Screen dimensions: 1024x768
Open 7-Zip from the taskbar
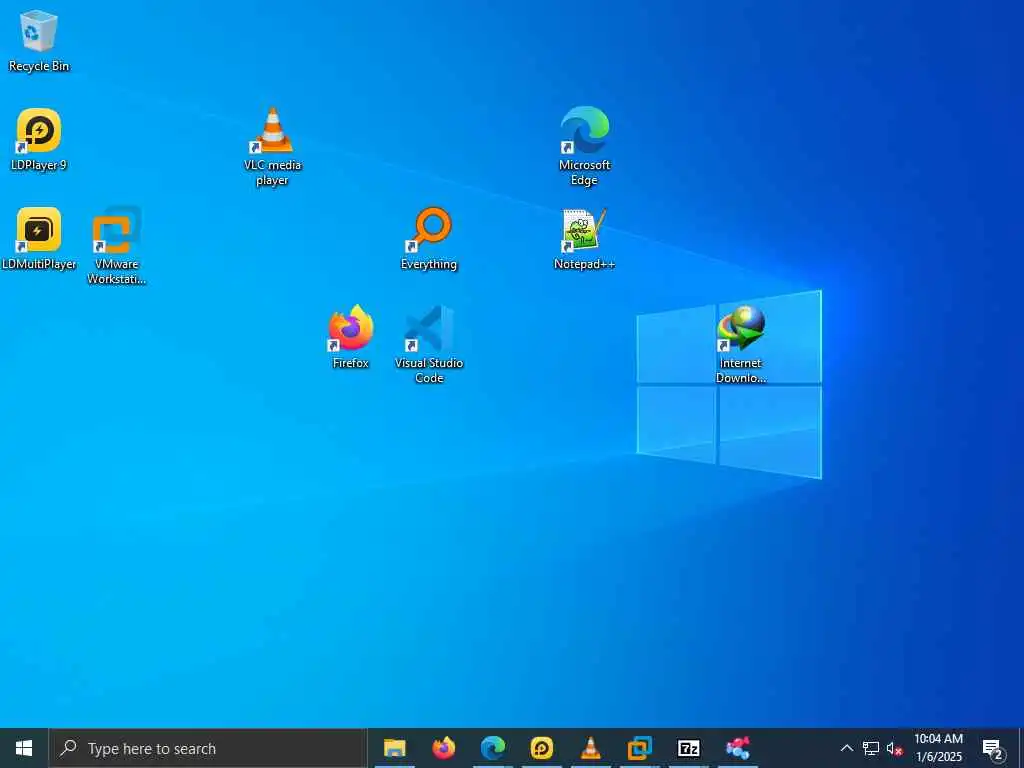(x=688, y=748)
